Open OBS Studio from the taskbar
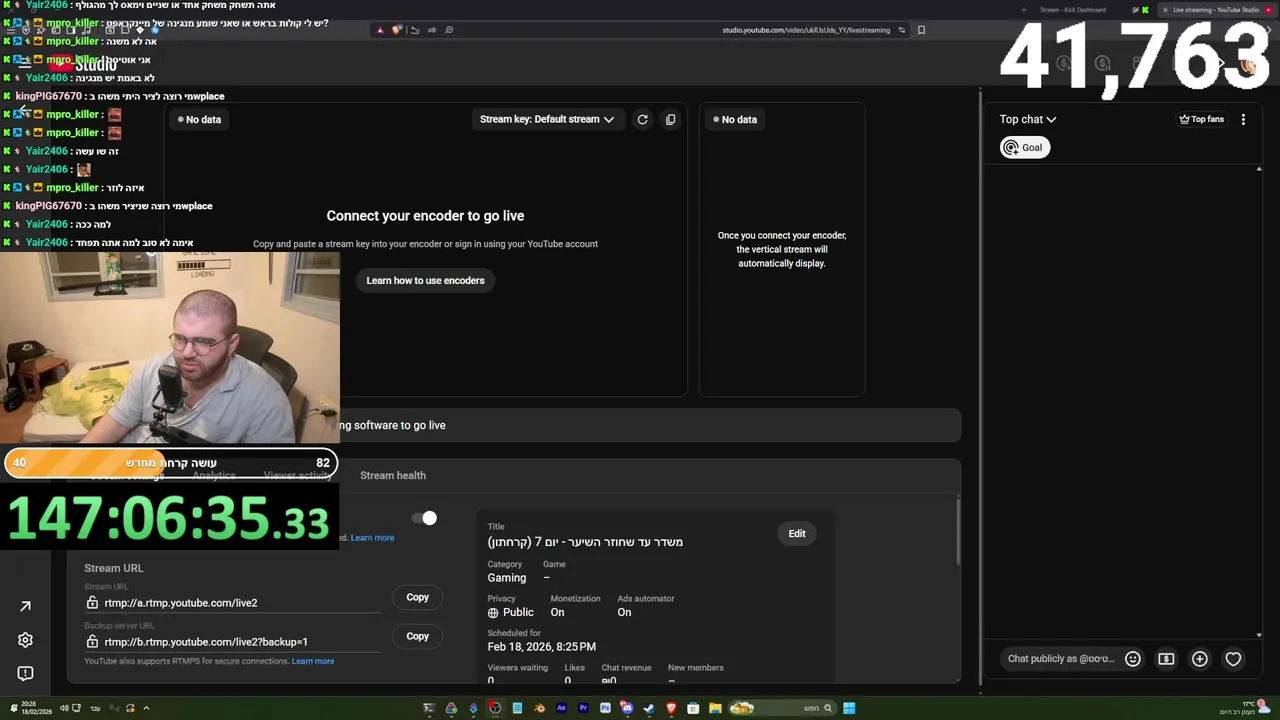 495,708
